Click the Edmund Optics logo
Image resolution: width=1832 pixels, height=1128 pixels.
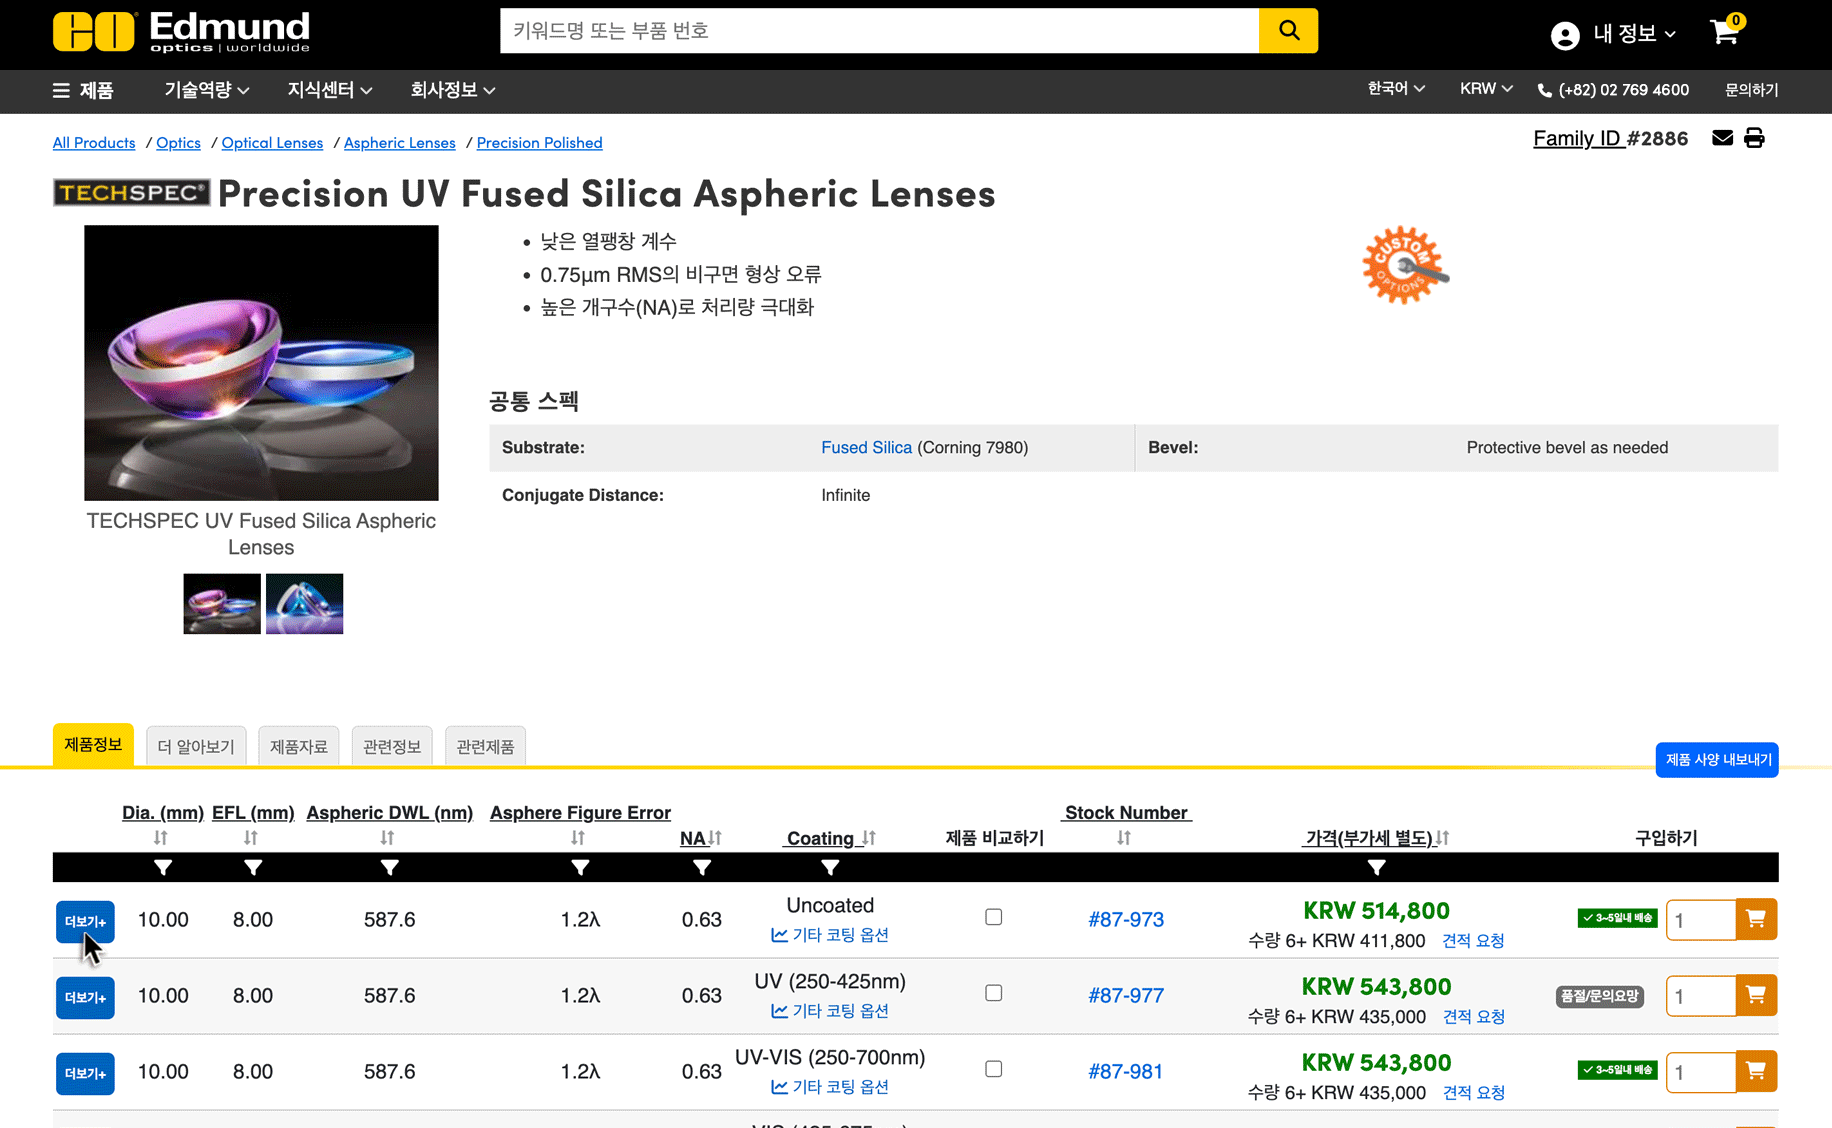(182, 32)
